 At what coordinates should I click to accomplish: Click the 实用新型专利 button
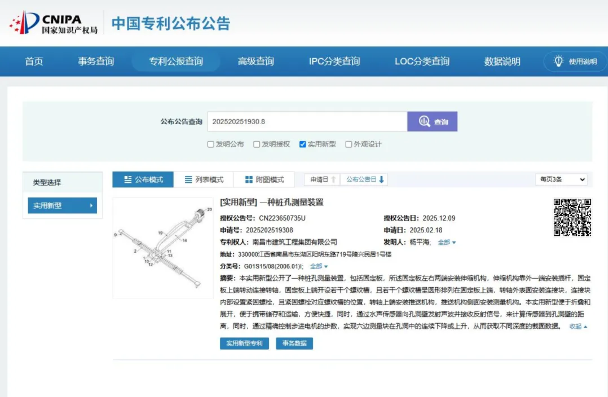pyautogui.click(x=244, y=343)
